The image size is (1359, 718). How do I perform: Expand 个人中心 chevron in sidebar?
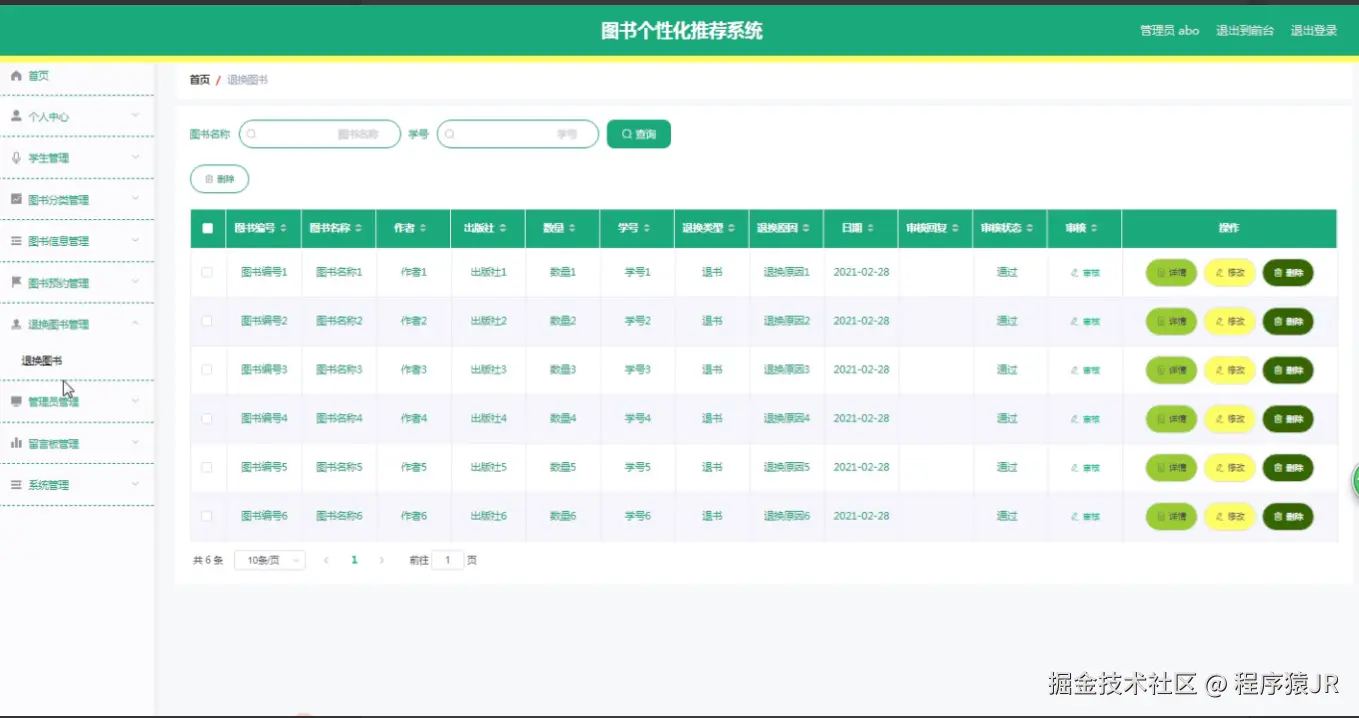(x=135, y=116)
